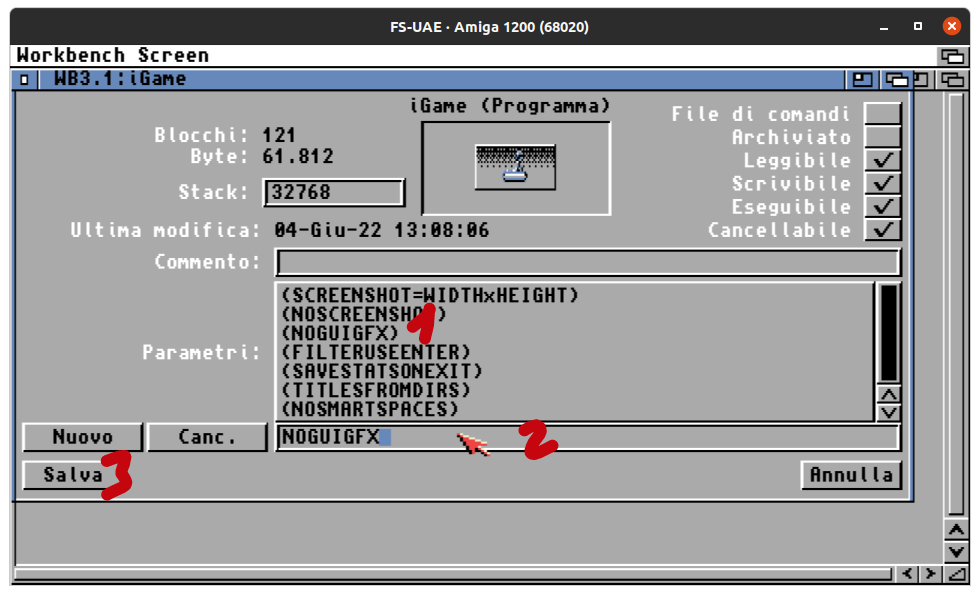Click the rear window's up scroll arrow
This screenshot has width=980, height=595.
pyautogui.click(x=956, y=530)
